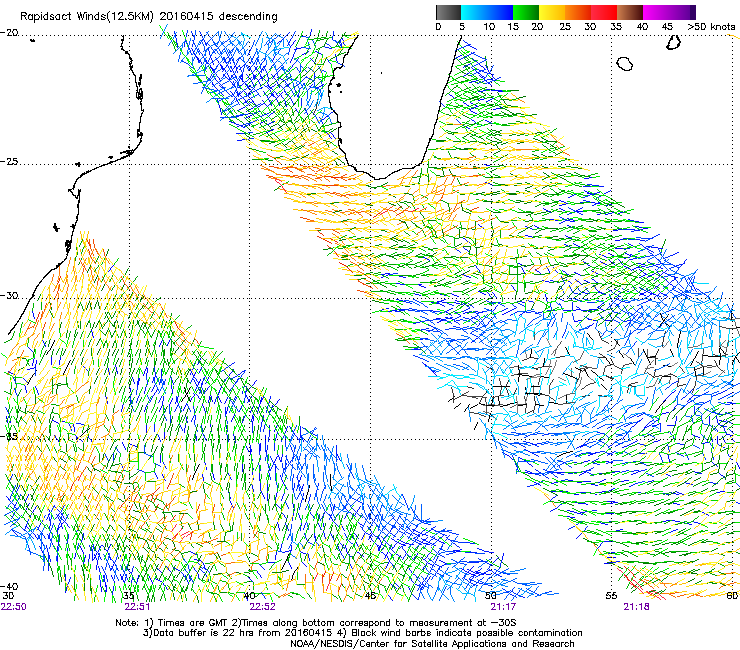This screenshot has height=650, width=740.
Task: Click the '35' longitude label above 22:51
Action: tap(129, 596)
